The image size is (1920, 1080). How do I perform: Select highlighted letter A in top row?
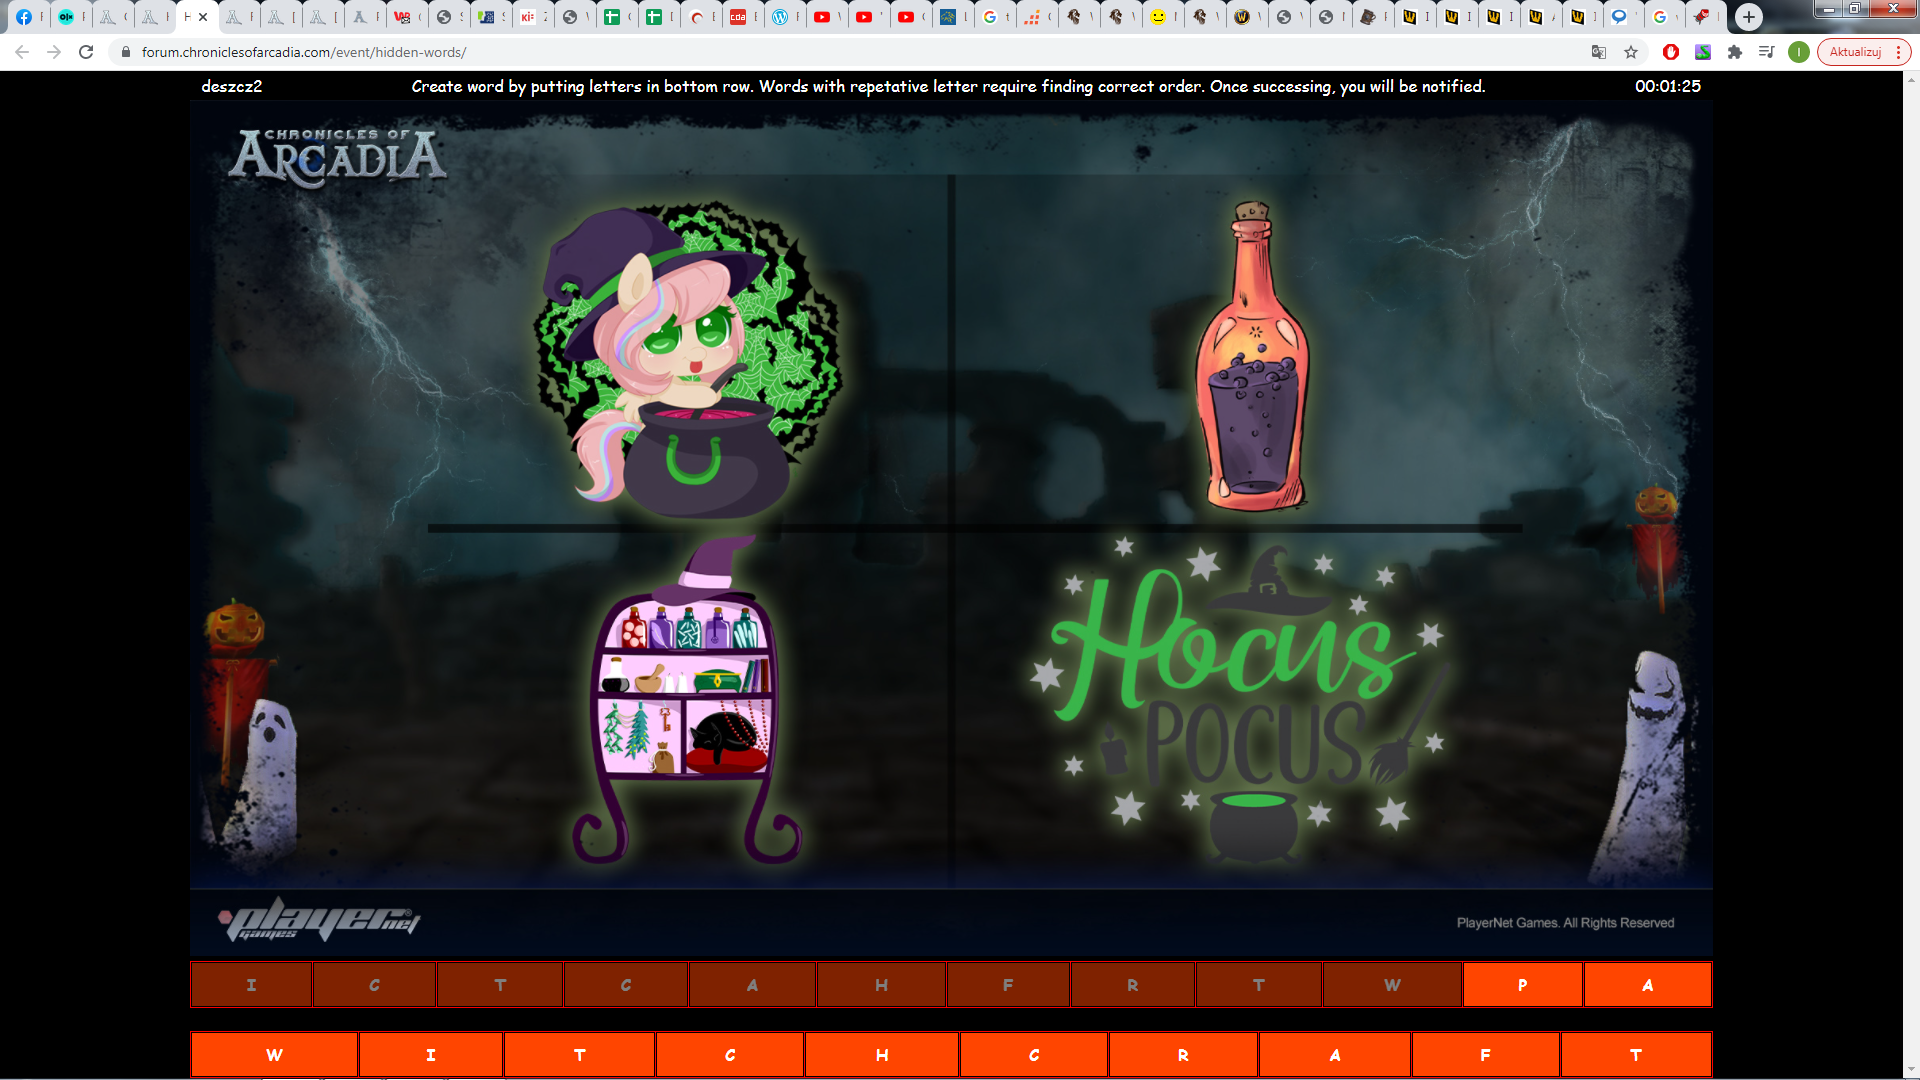1647,985
